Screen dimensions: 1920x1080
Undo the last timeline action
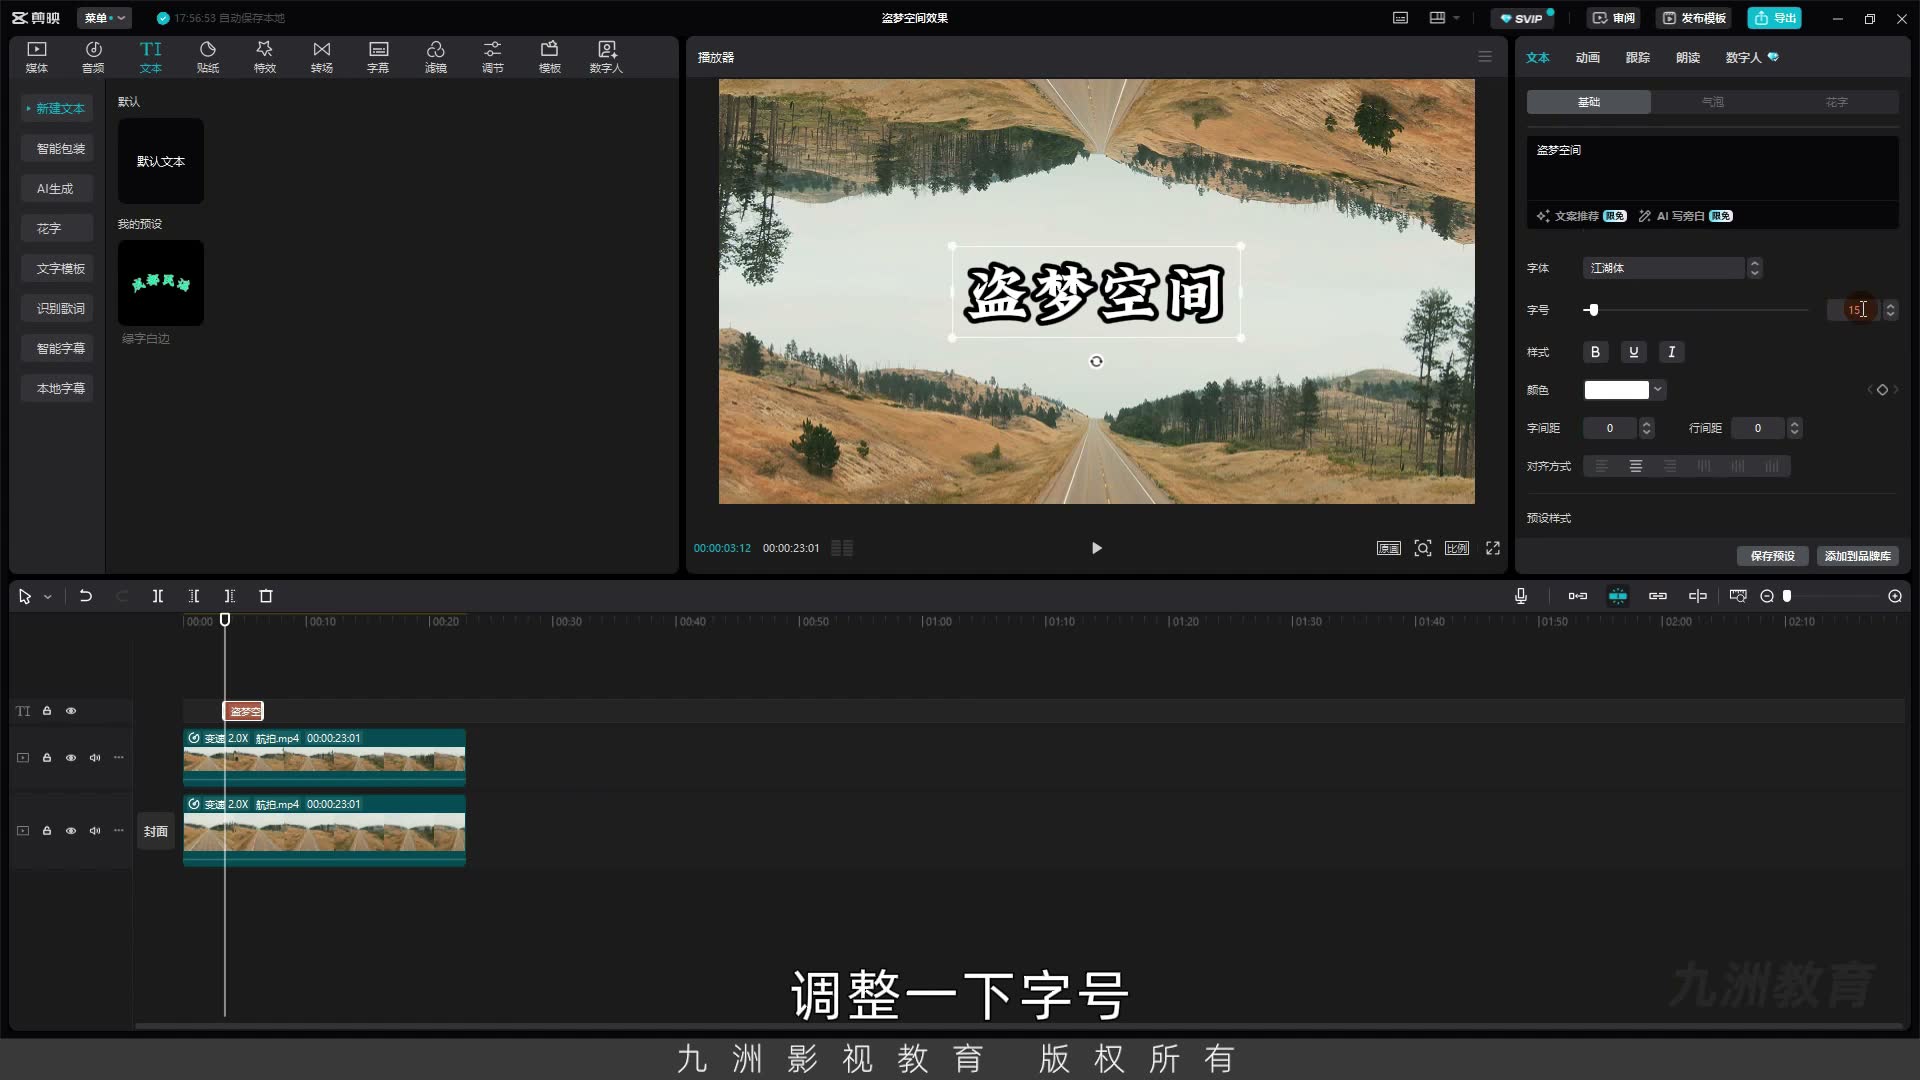point(86,596)
